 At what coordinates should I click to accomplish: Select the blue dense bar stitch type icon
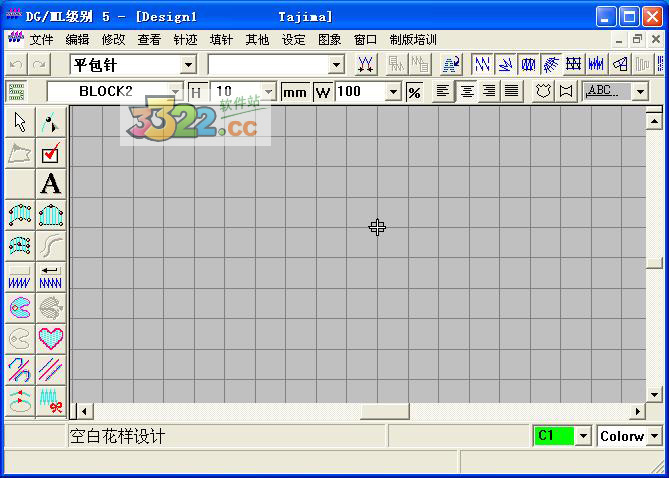tap(596, 64)
